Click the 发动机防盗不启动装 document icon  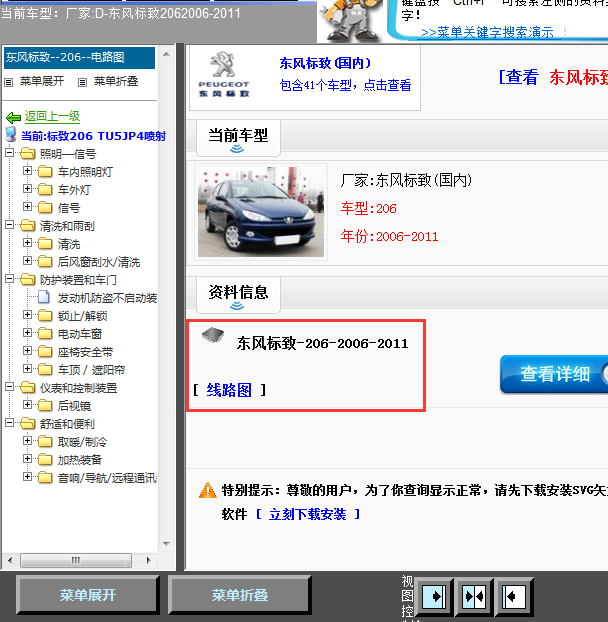[x=44, y=298]
